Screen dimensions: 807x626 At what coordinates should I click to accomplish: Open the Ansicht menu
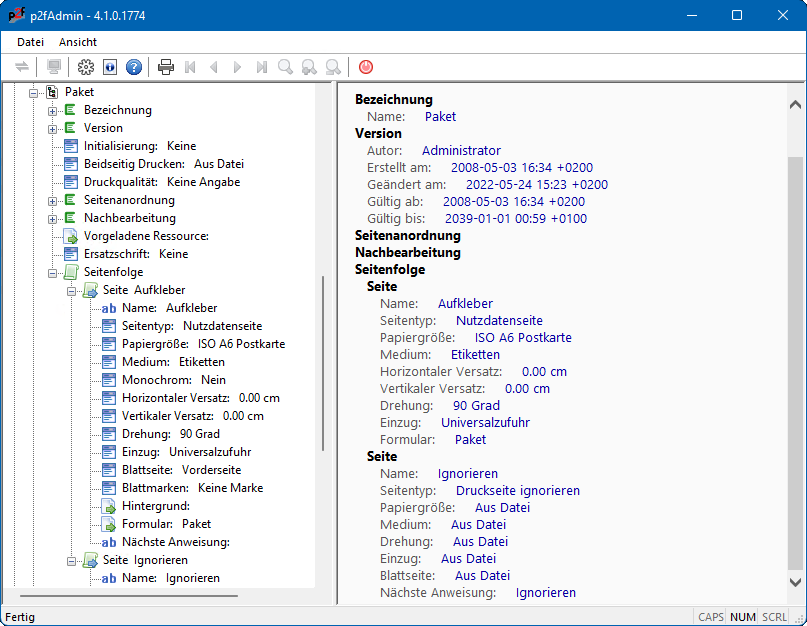coord(78,42)
